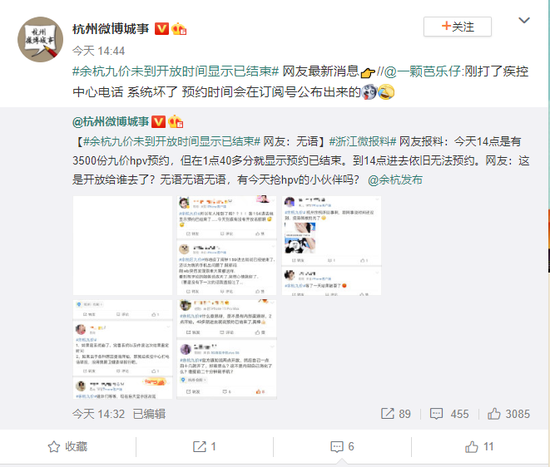Open the bottom-left comment screenshot thumbnail

pyautogui.click(x=122, y=349)
